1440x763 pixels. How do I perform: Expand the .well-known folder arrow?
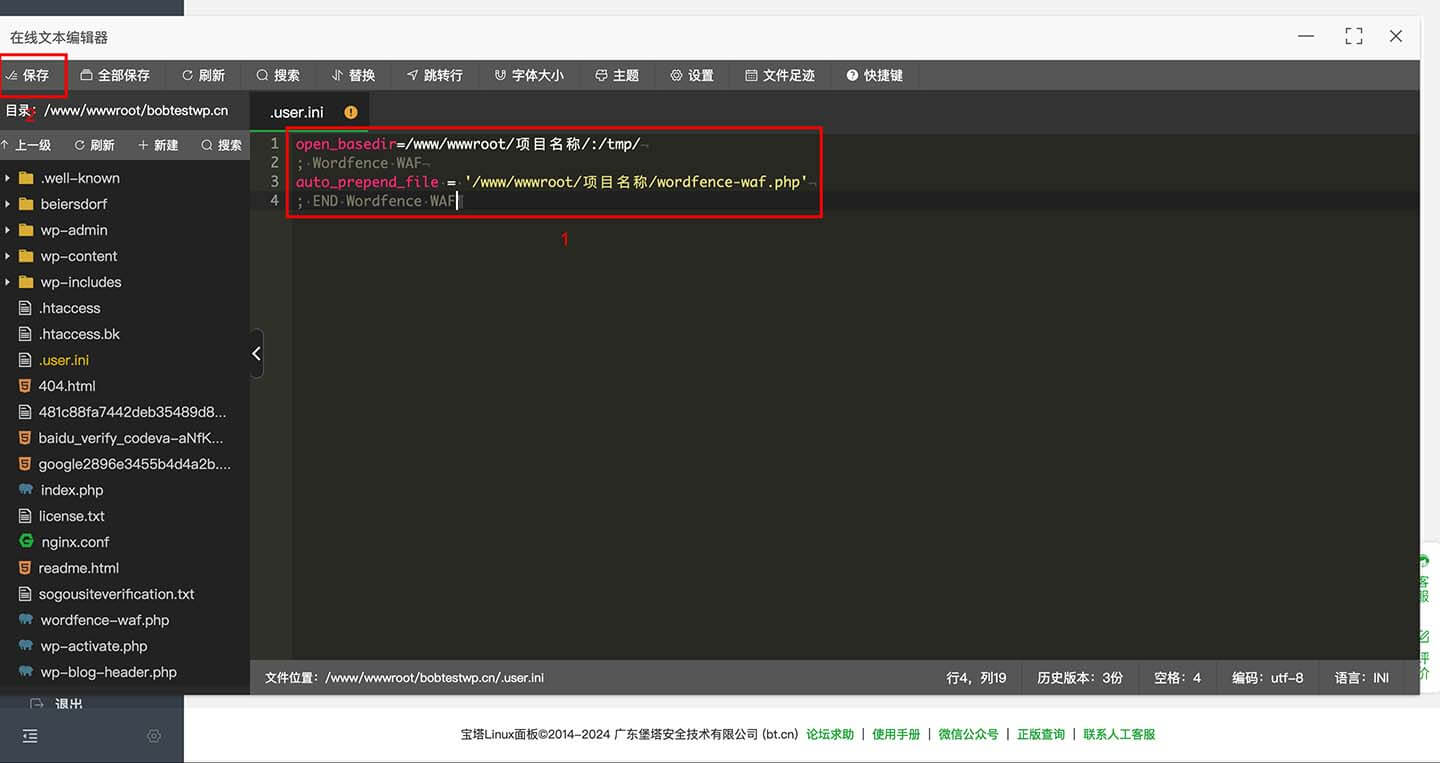8,178
